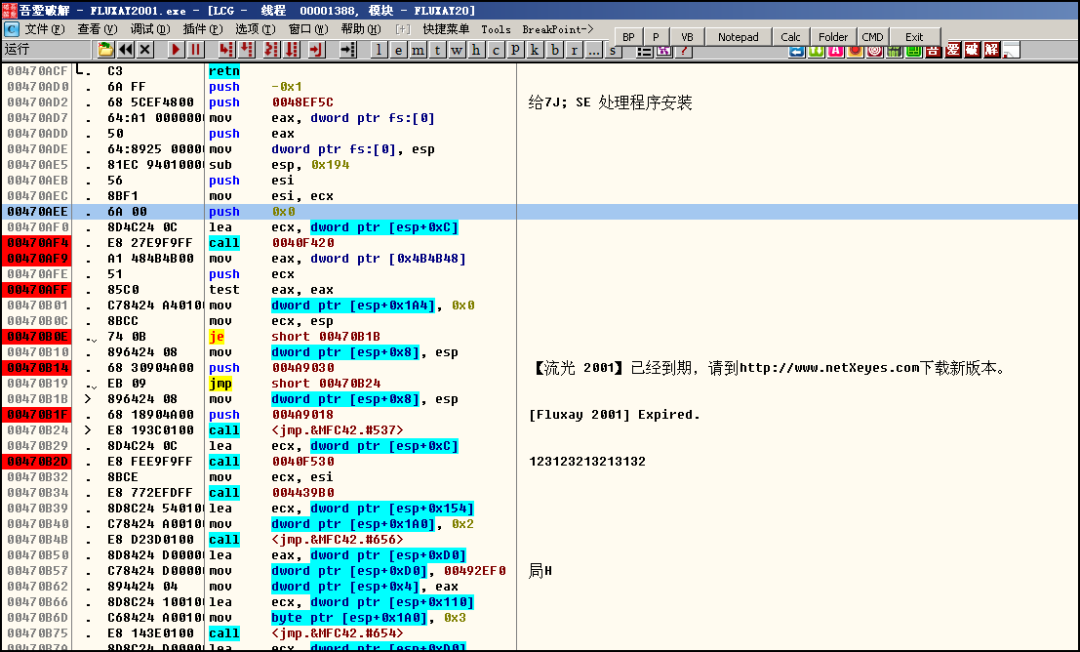Restart the program with the rewind icon
Image resolution: width=1080 pixels, height=652 pixels.
[125, 50]
